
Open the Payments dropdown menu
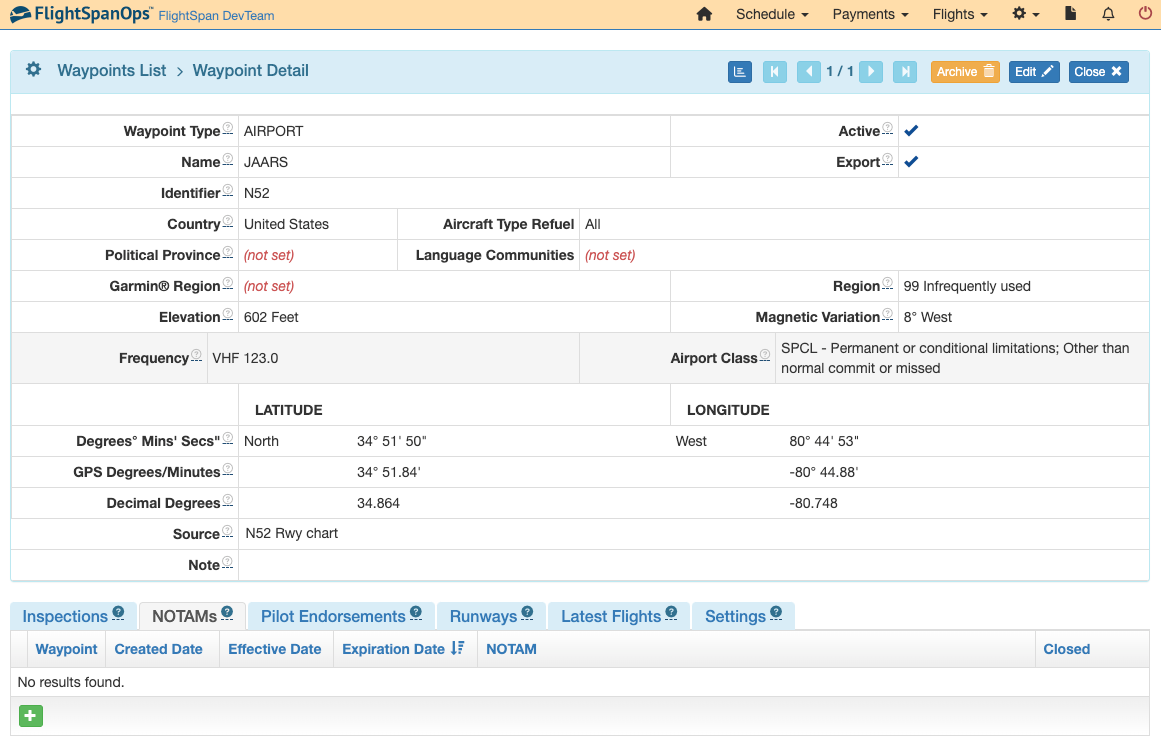tap(869, 15)
